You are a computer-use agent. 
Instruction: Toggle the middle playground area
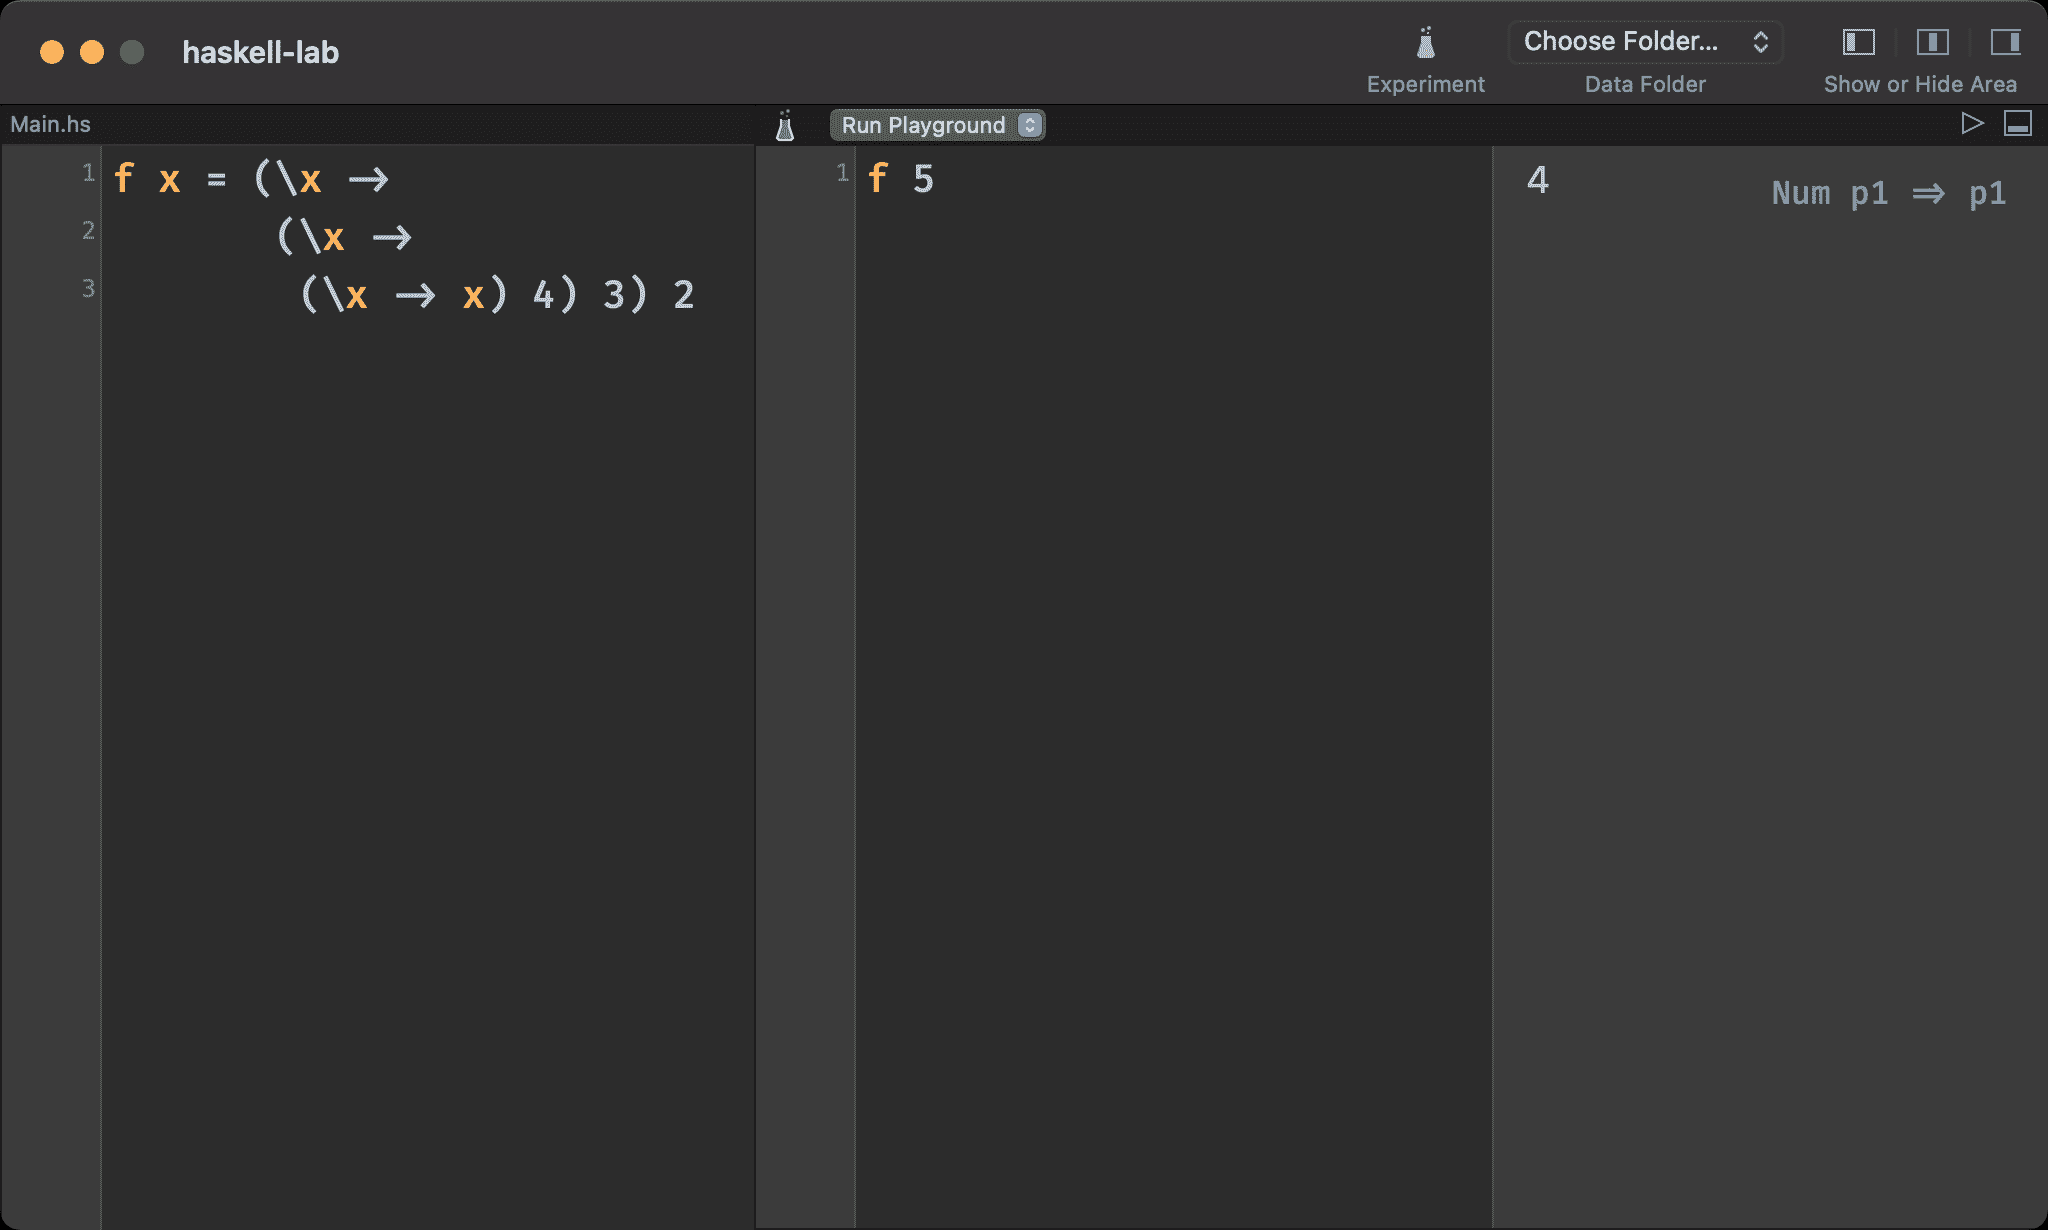click(1932, 42)
